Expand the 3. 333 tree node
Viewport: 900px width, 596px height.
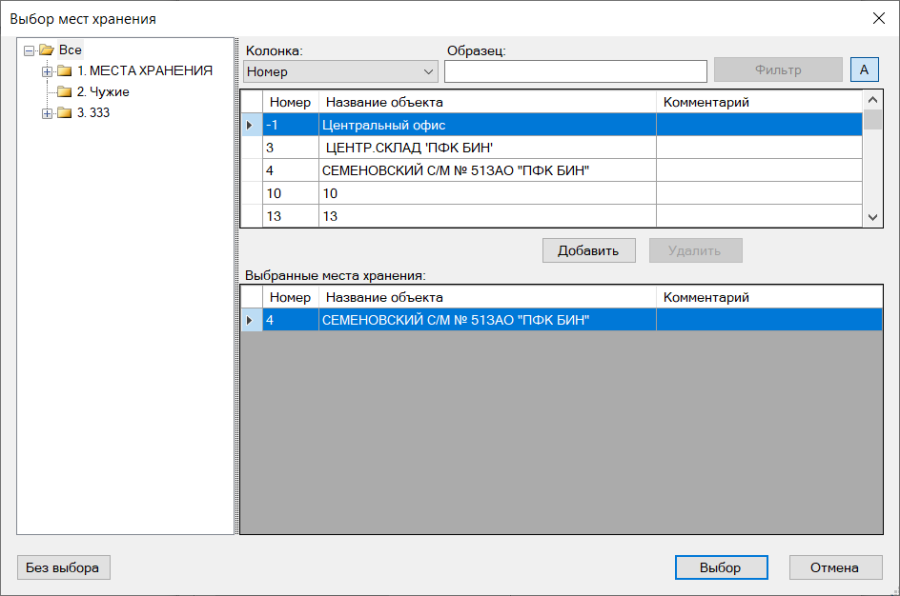[47, 113]
